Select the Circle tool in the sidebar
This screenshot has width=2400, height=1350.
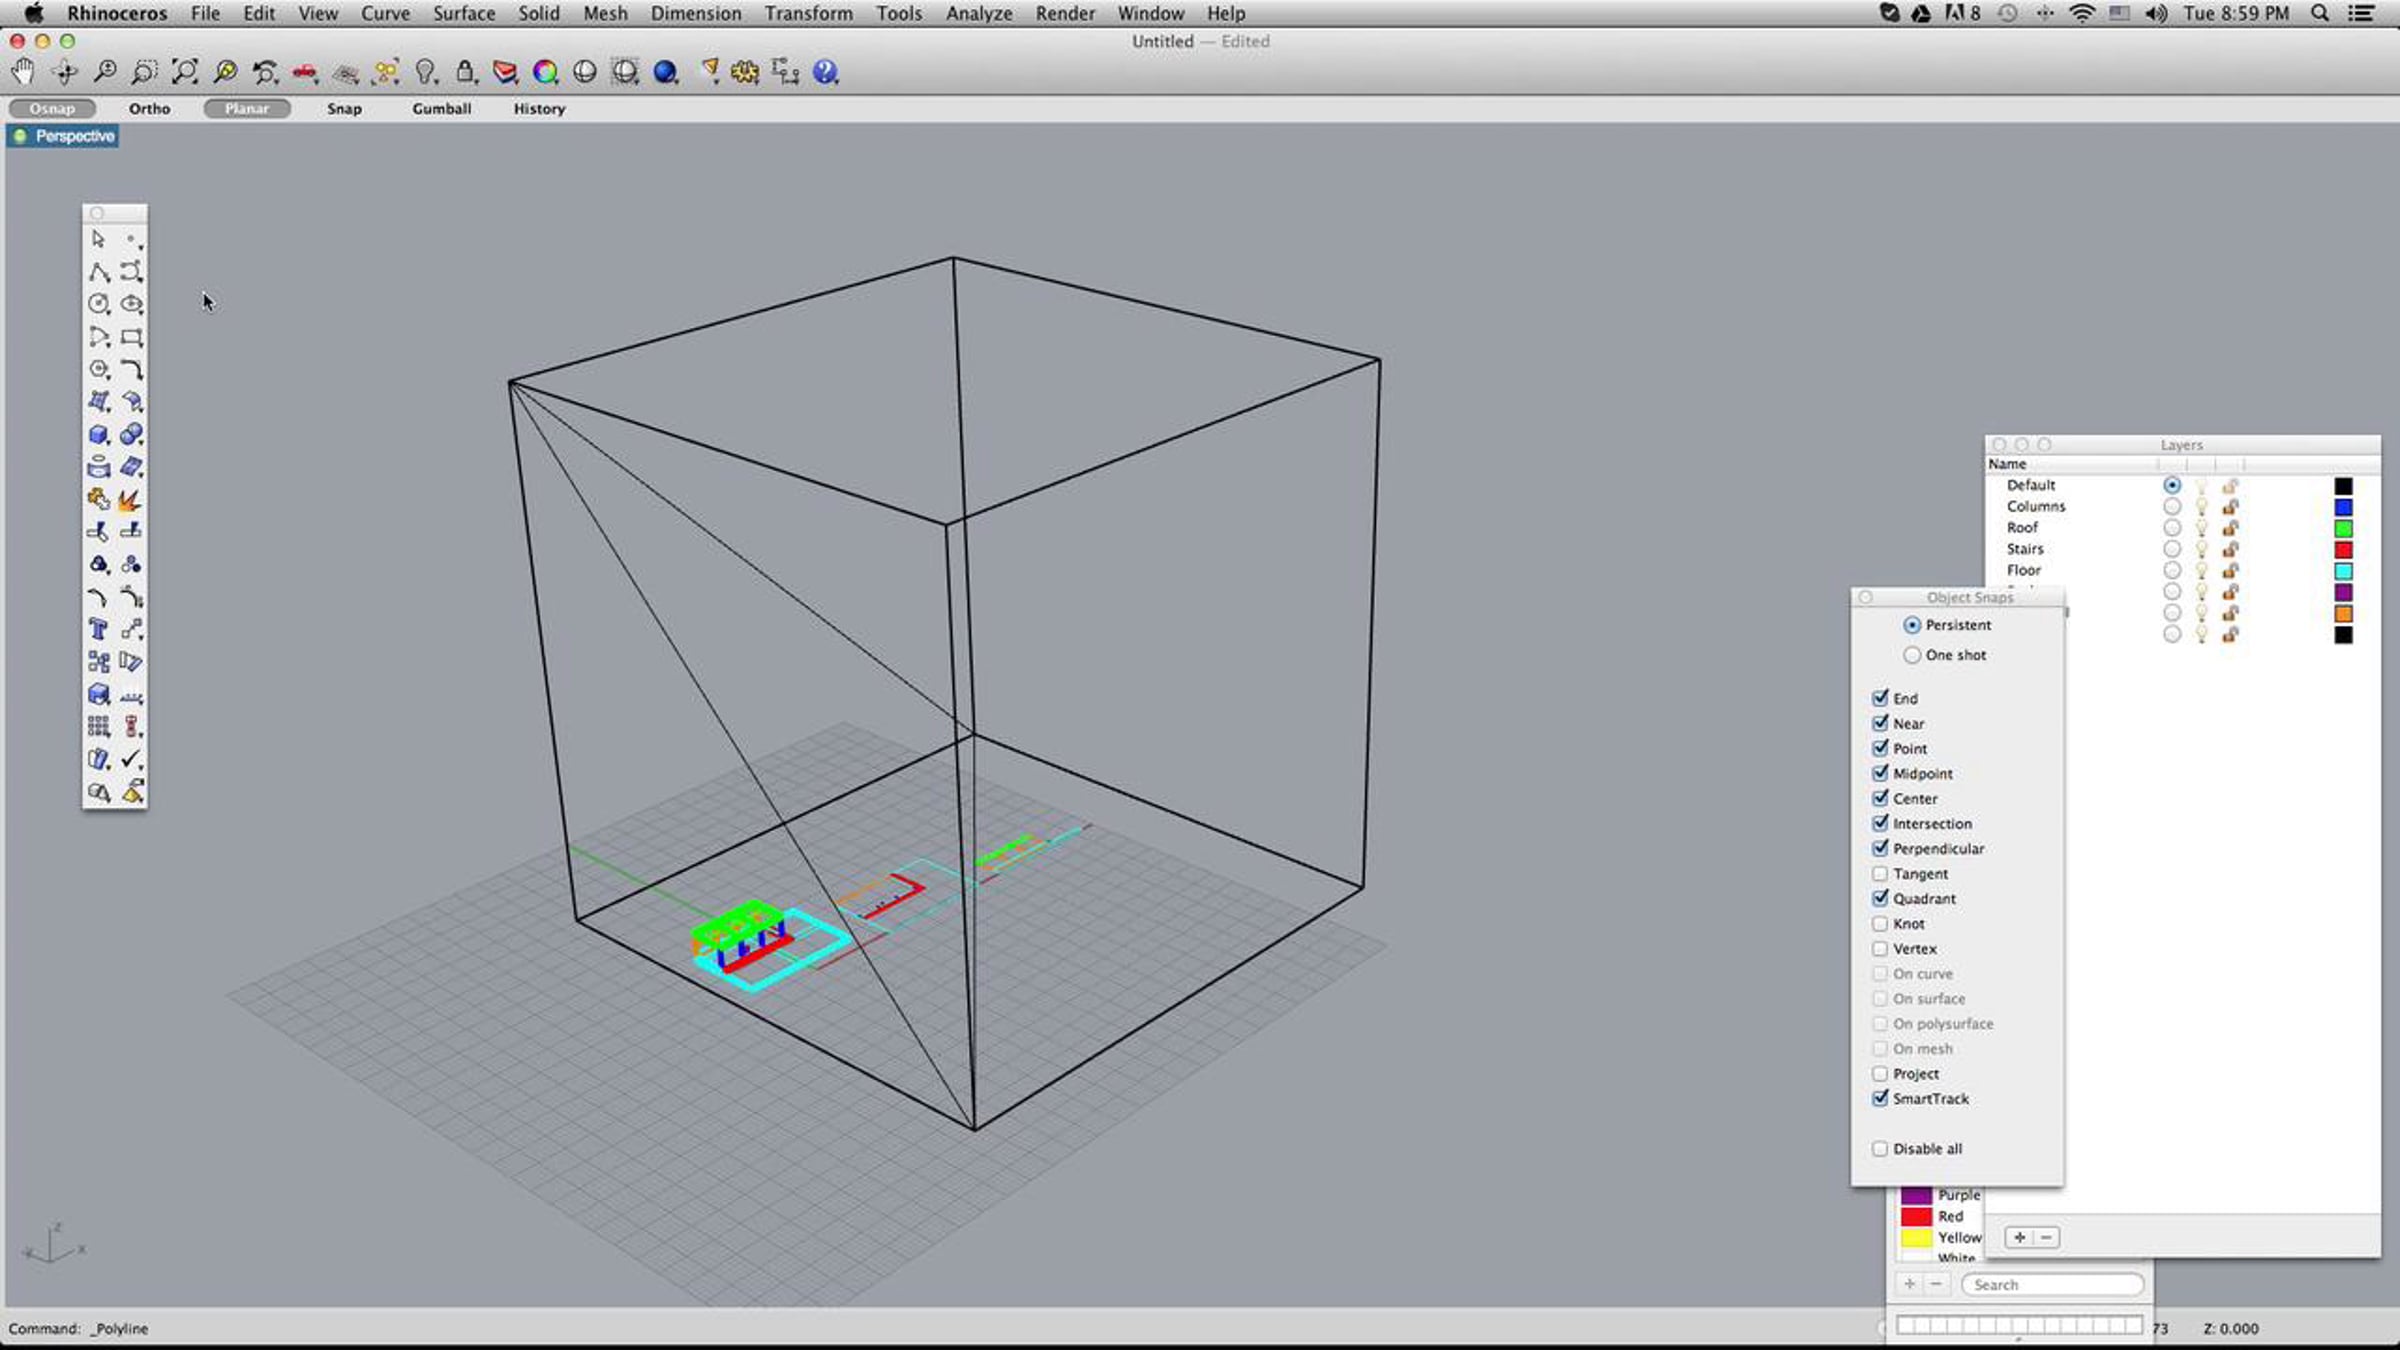(100, 304)
